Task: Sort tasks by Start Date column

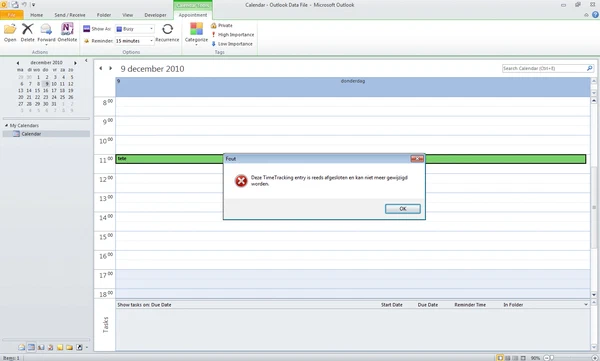Action: point(391,305)
